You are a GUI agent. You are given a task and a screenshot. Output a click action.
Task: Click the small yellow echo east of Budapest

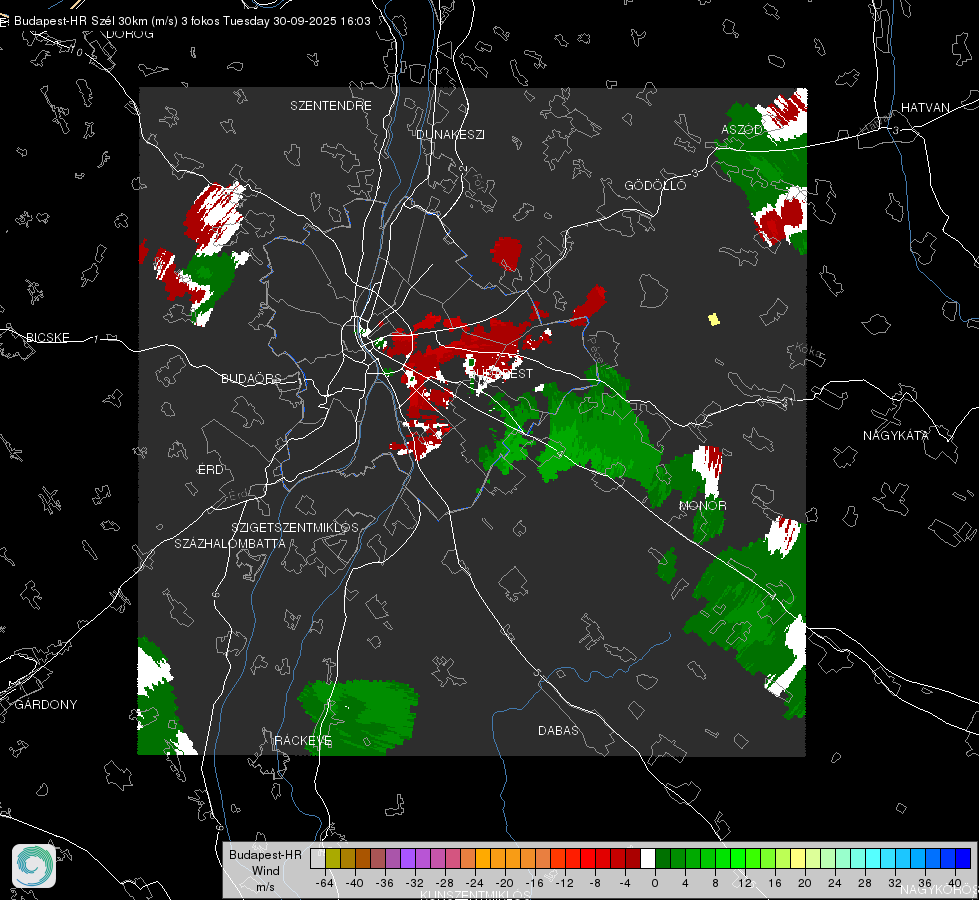(x=714, y=320)
